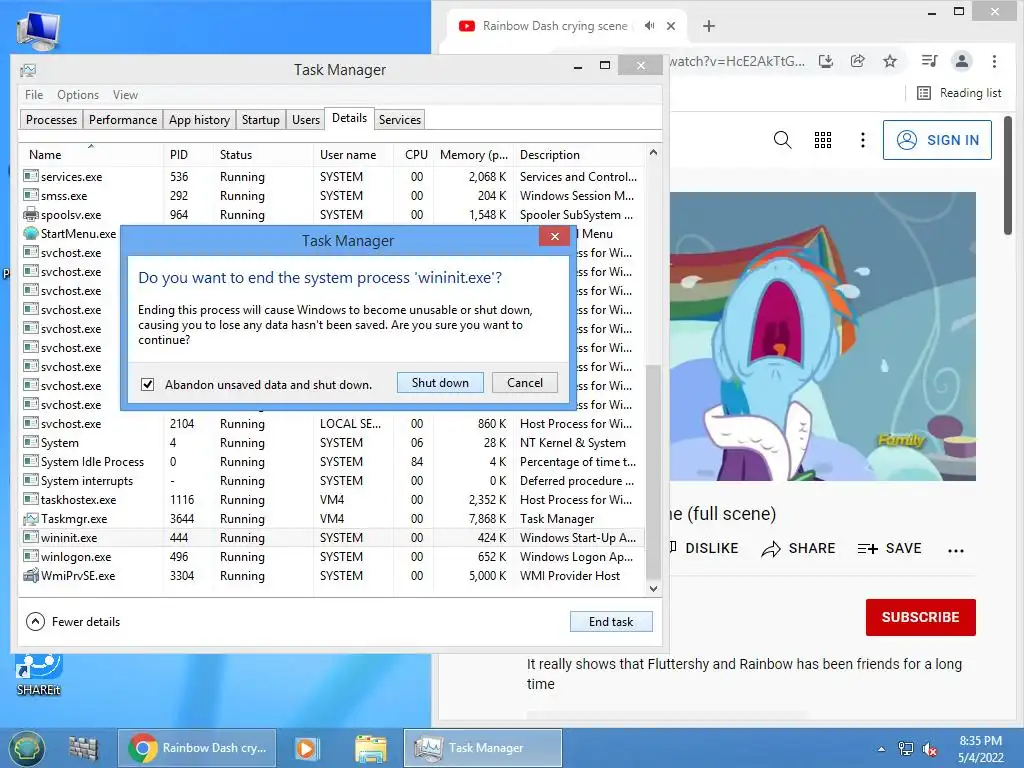
Task: Open the Task Manager File menu
Action: click(x=34, y=95)
